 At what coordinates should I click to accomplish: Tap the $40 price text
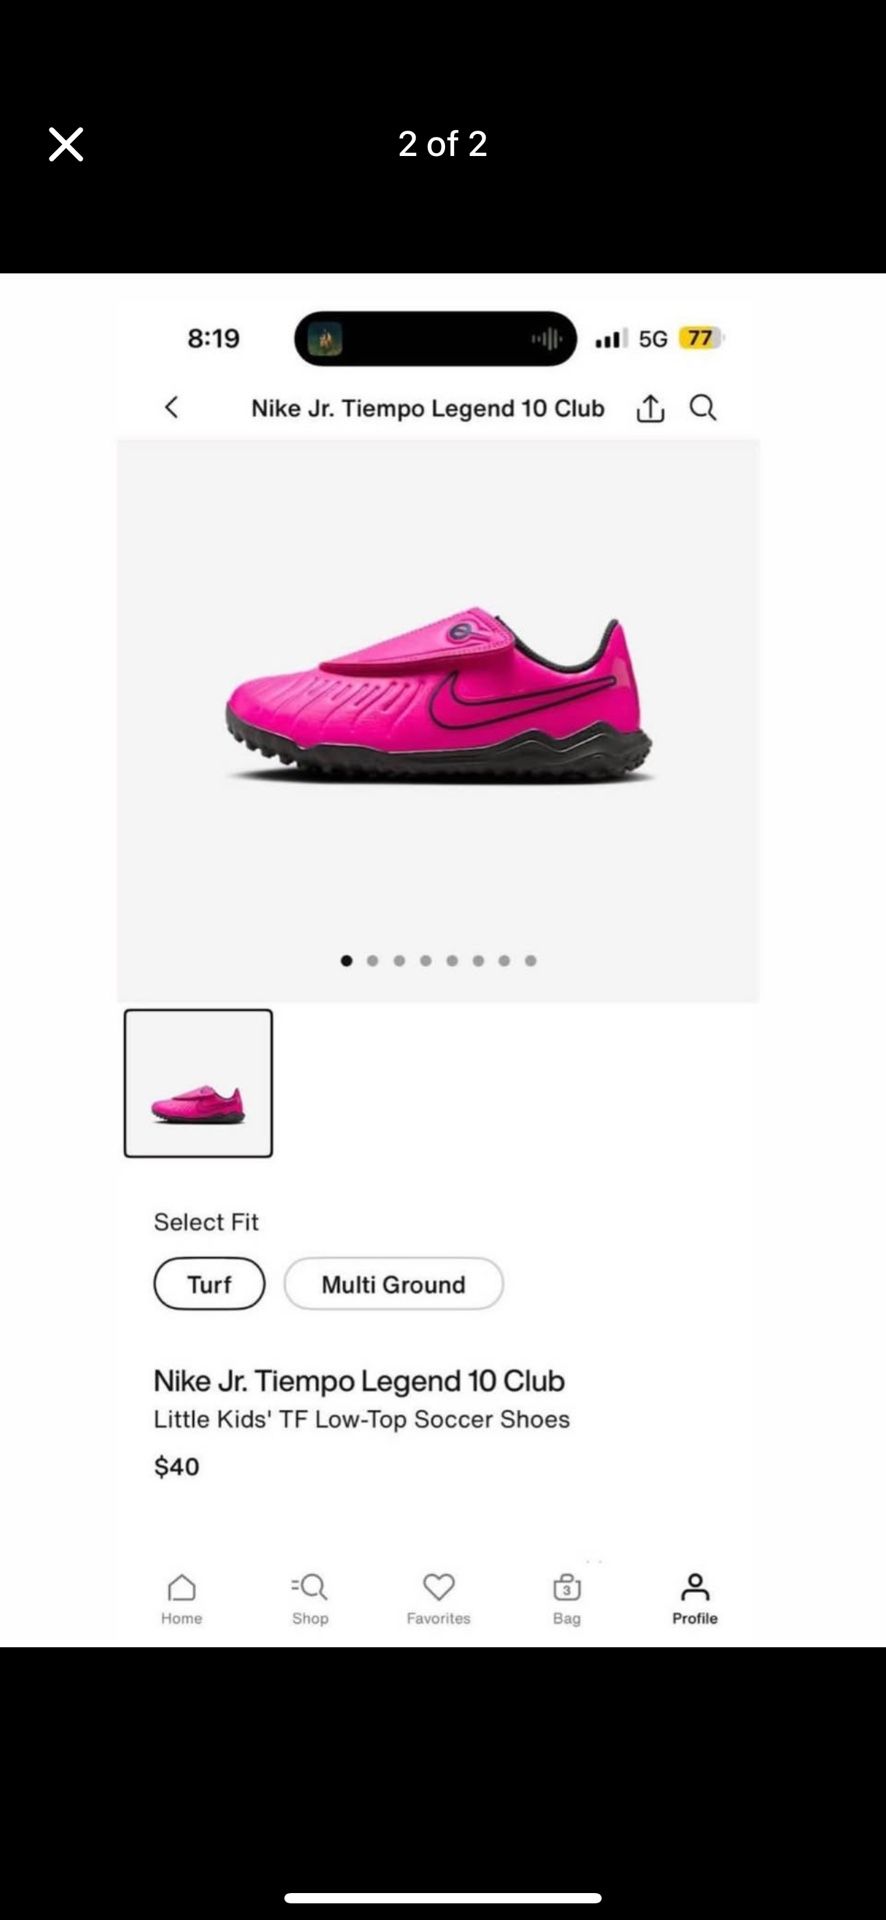tap(177, 1467)
